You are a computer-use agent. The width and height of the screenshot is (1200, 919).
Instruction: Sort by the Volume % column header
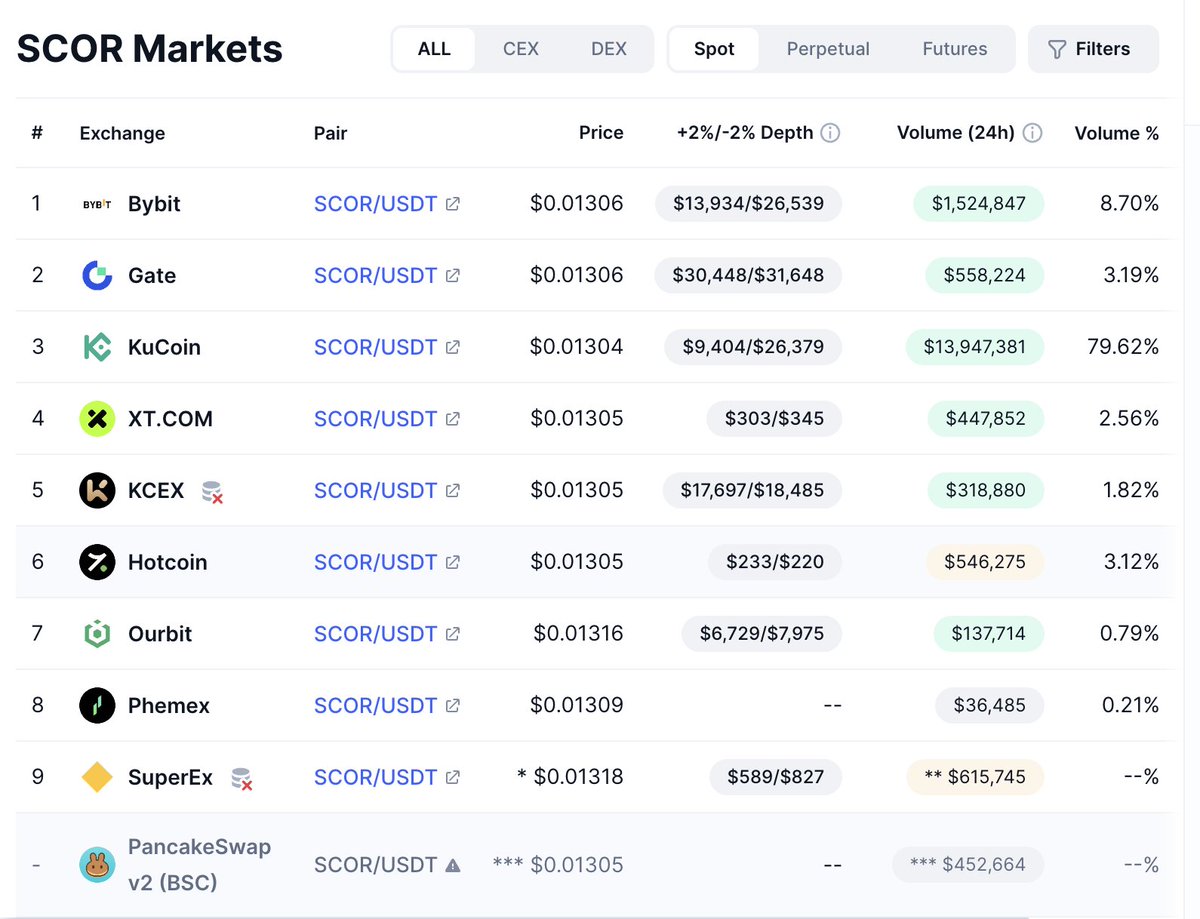click(x=1116, y=133)
